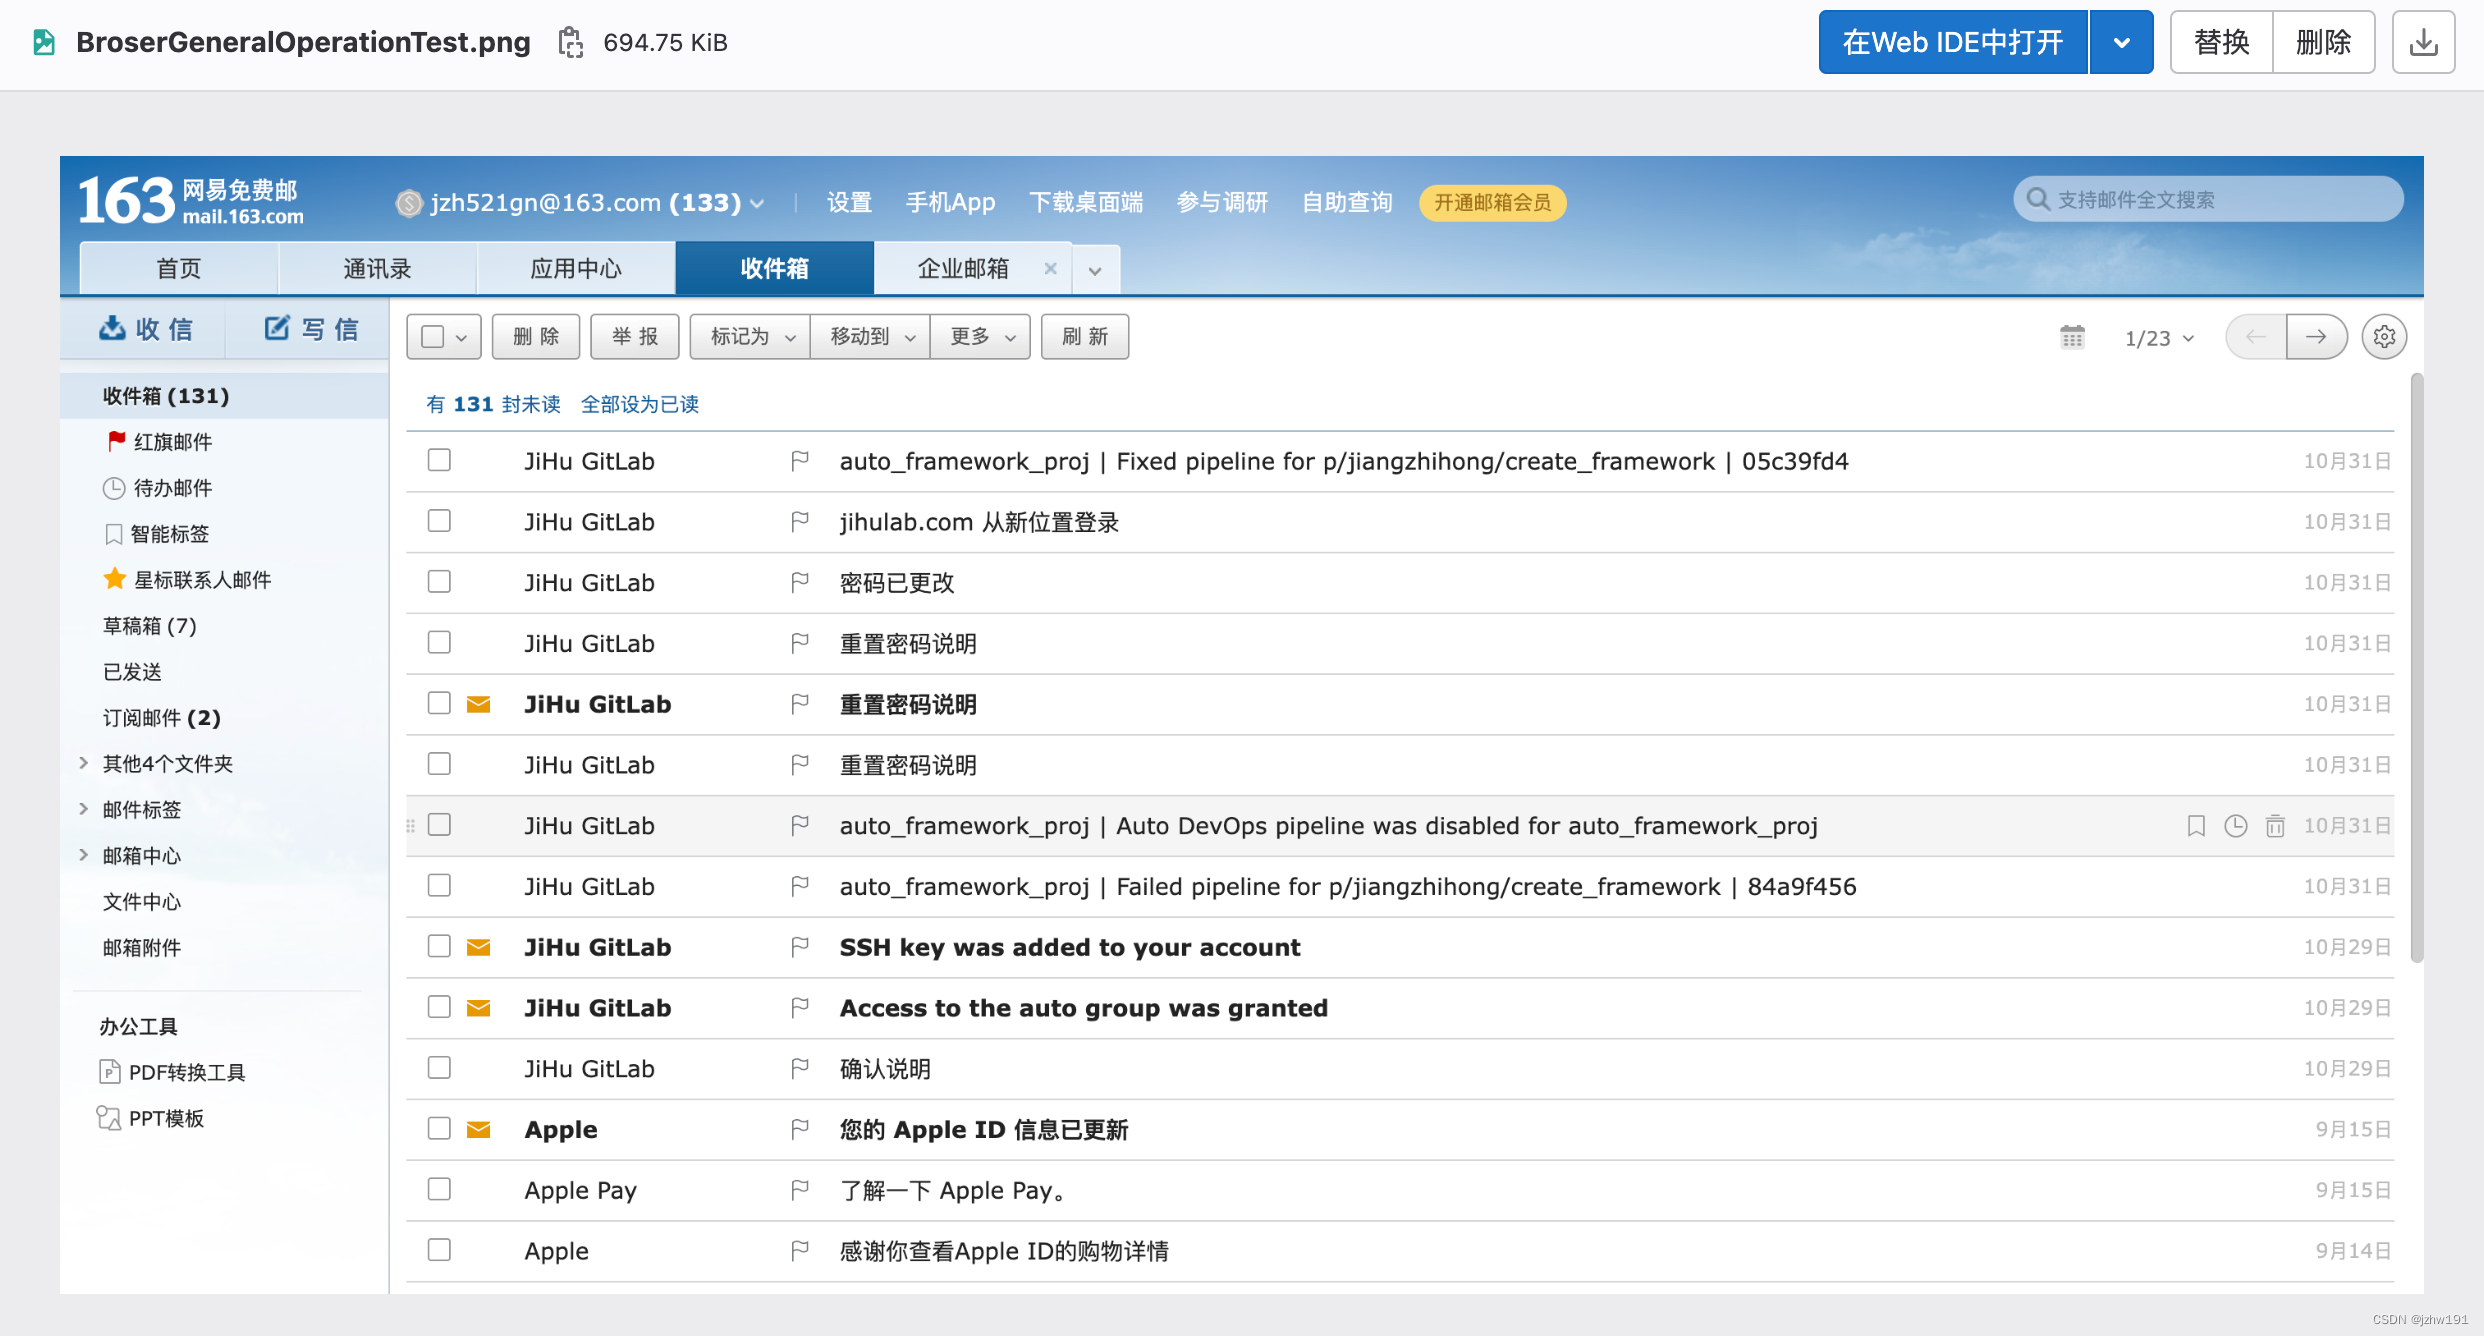Flag the SSH key email using its flag icon
The height and width of the screenshot is (1336, 2484).
point(799,946)
